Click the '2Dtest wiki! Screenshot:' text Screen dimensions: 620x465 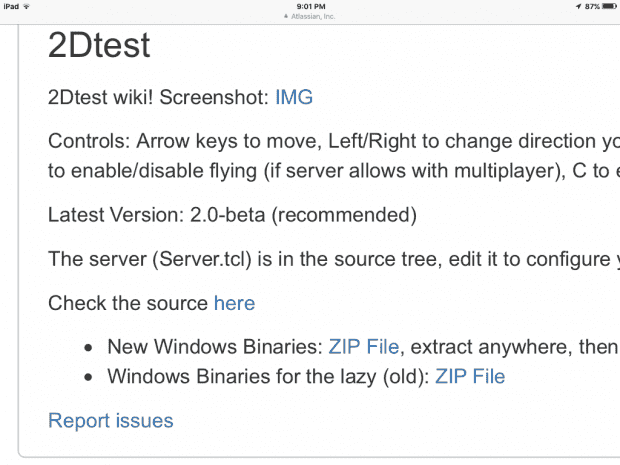pos(158,97)
